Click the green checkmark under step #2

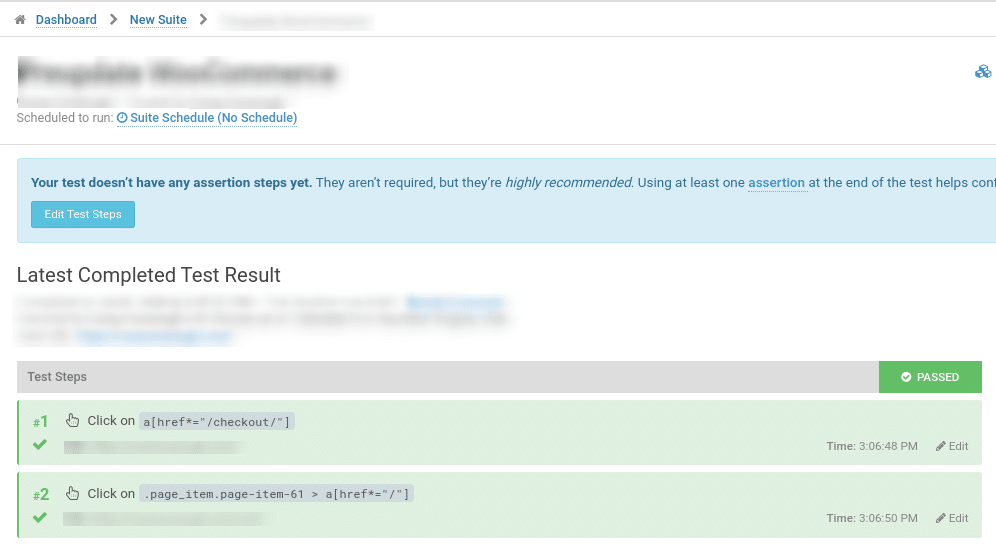click(40, 517)
